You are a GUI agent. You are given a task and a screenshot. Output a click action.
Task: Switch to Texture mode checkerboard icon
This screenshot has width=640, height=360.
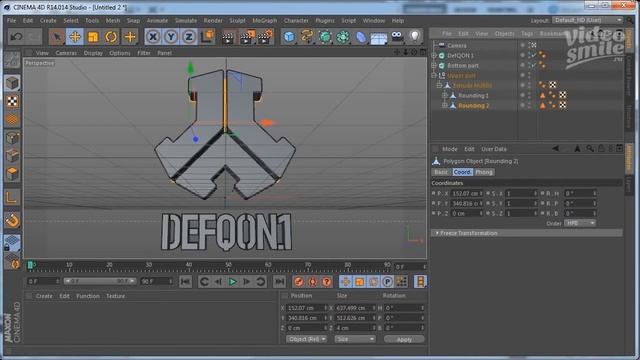pyautogui.click(x=12, y=101)
